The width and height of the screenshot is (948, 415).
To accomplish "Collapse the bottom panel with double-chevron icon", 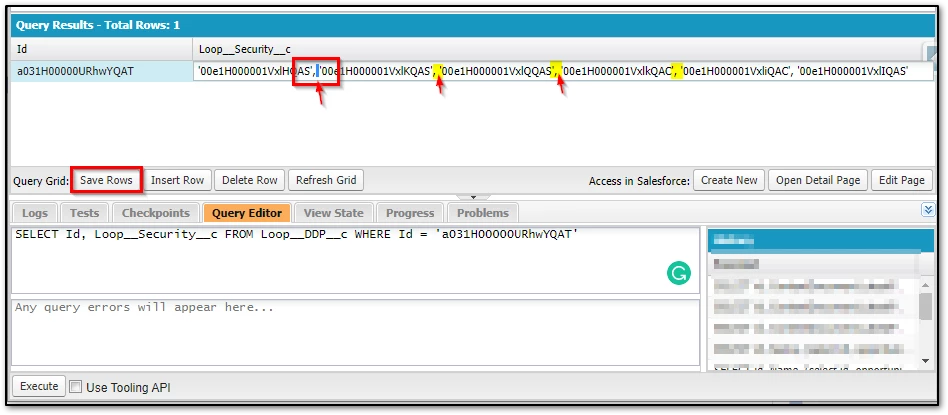I will tap(927, 209).
